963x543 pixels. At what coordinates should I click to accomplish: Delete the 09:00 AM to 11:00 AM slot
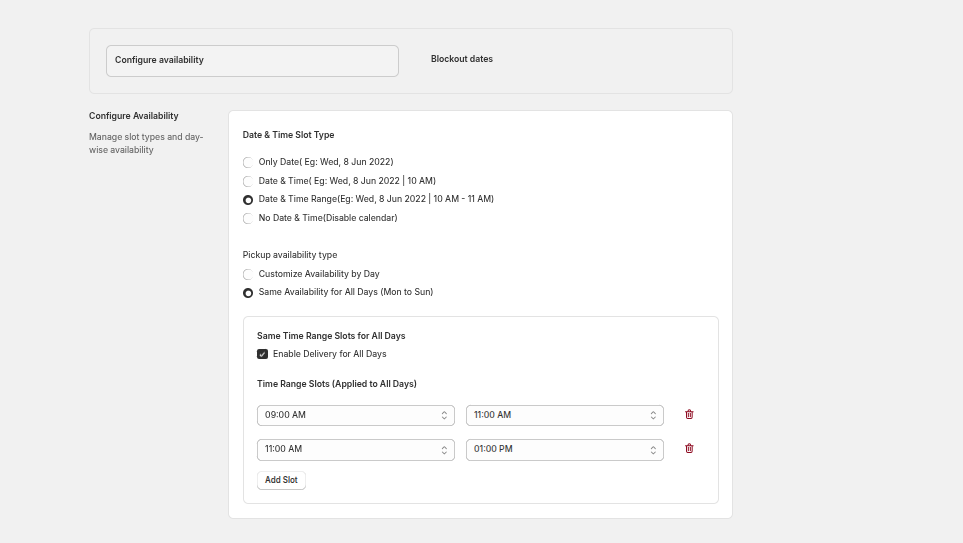click(689, 415)
